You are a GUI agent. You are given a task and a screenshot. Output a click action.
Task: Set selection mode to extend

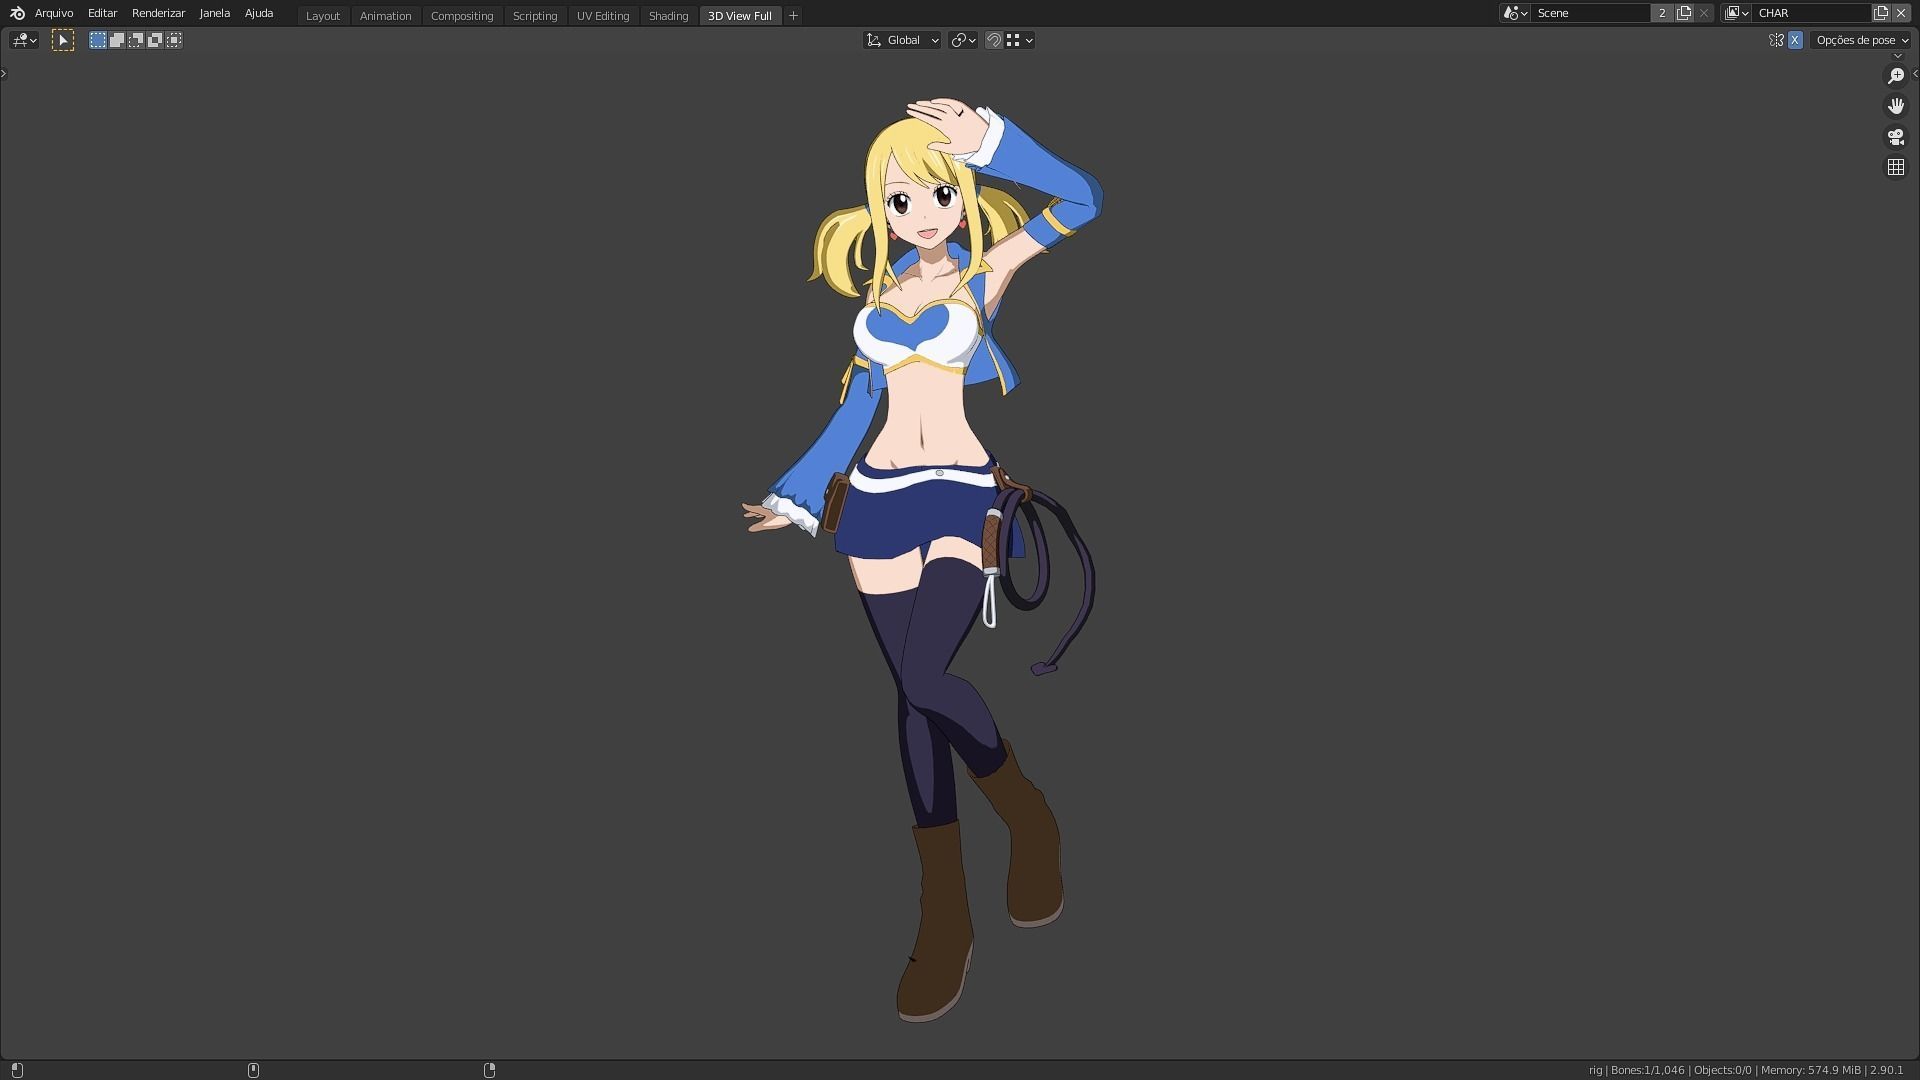(116, 40)
